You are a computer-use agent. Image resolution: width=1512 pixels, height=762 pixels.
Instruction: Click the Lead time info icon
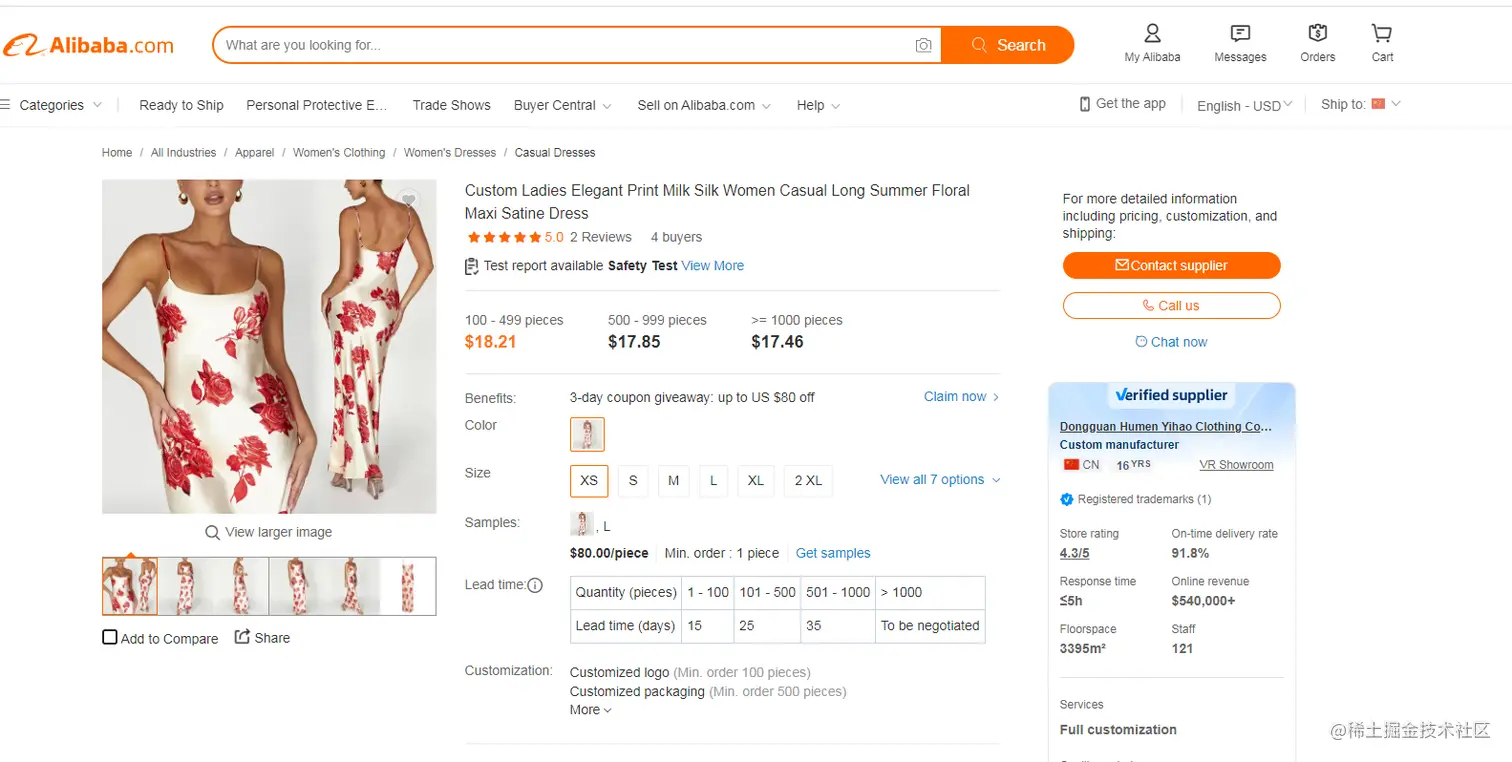535,585
